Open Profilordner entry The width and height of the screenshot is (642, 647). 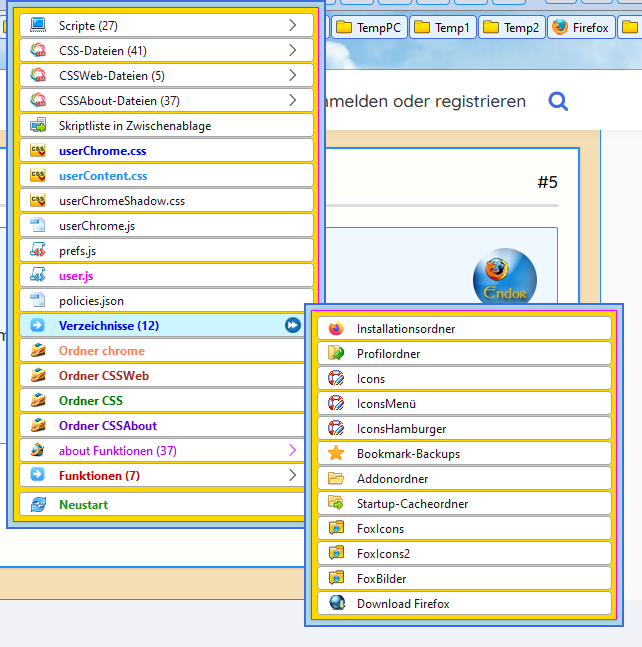click(464, 354)
